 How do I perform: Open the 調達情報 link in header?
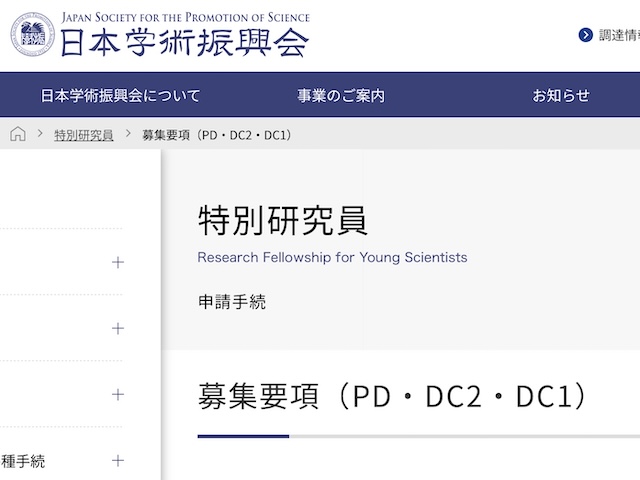point(620,35)
